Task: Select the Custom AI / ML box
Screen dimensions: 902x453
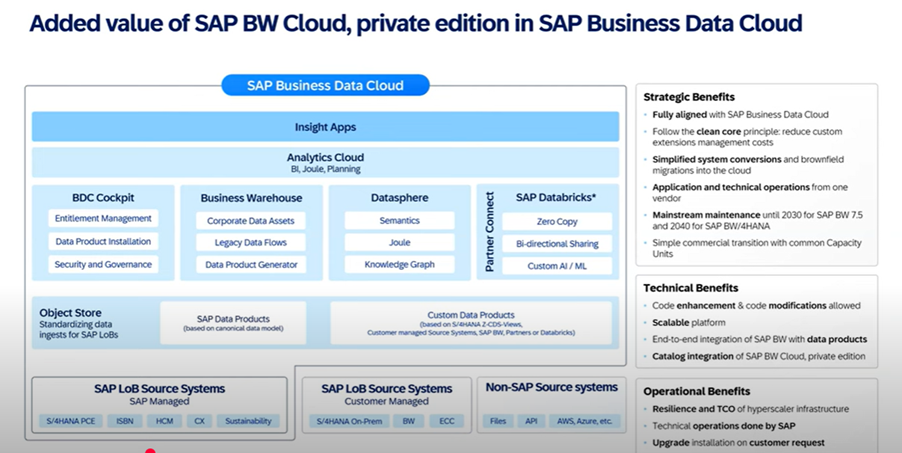Action: point(557,266)
